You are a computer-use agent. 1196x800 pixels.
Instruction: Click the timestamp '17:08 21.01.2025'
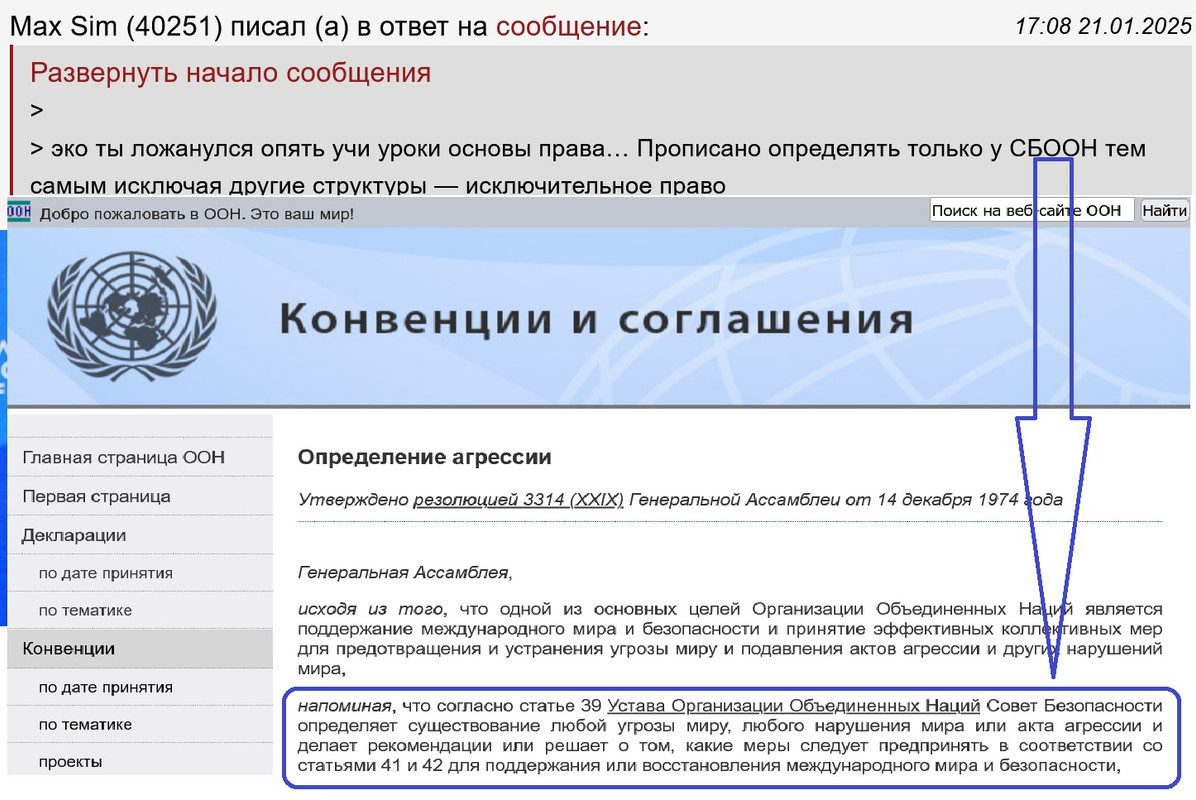(1102, 26)
